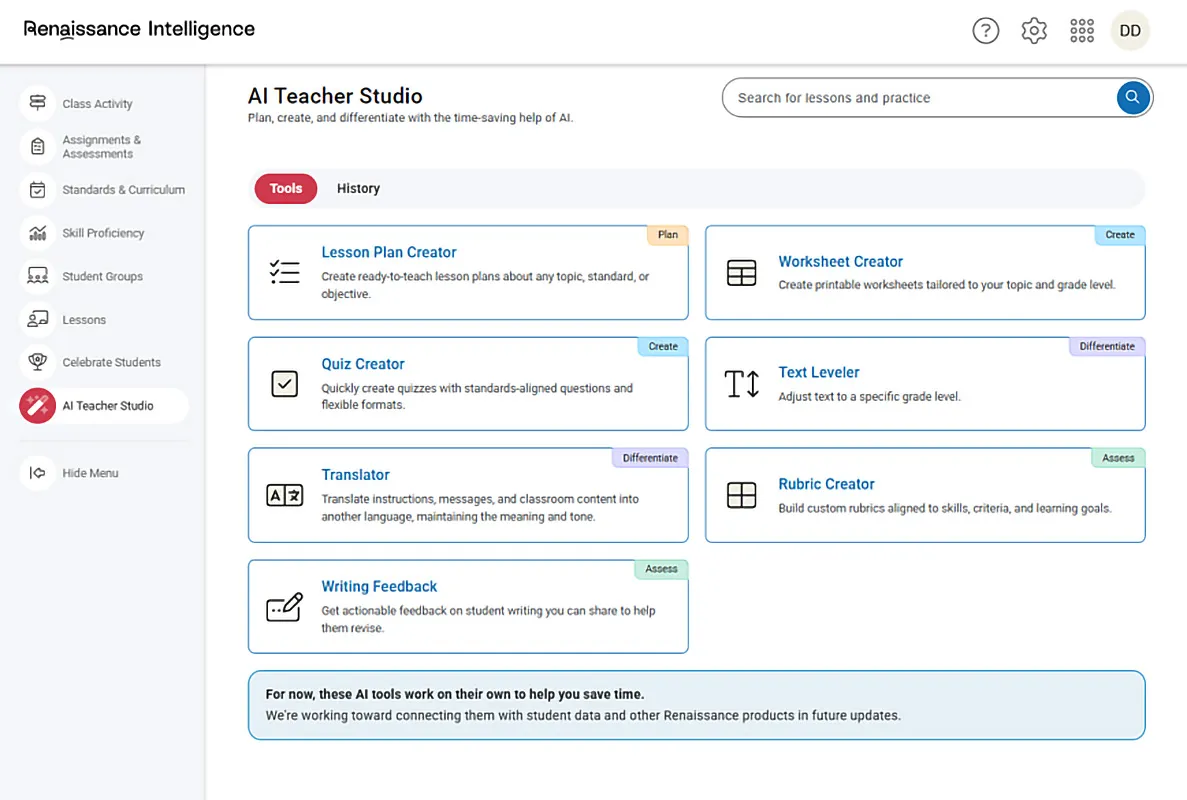Screen dimensions: 1187x800
Task: Click the Hide Menu collapse arrow icon
Action: tap(37, 473)
